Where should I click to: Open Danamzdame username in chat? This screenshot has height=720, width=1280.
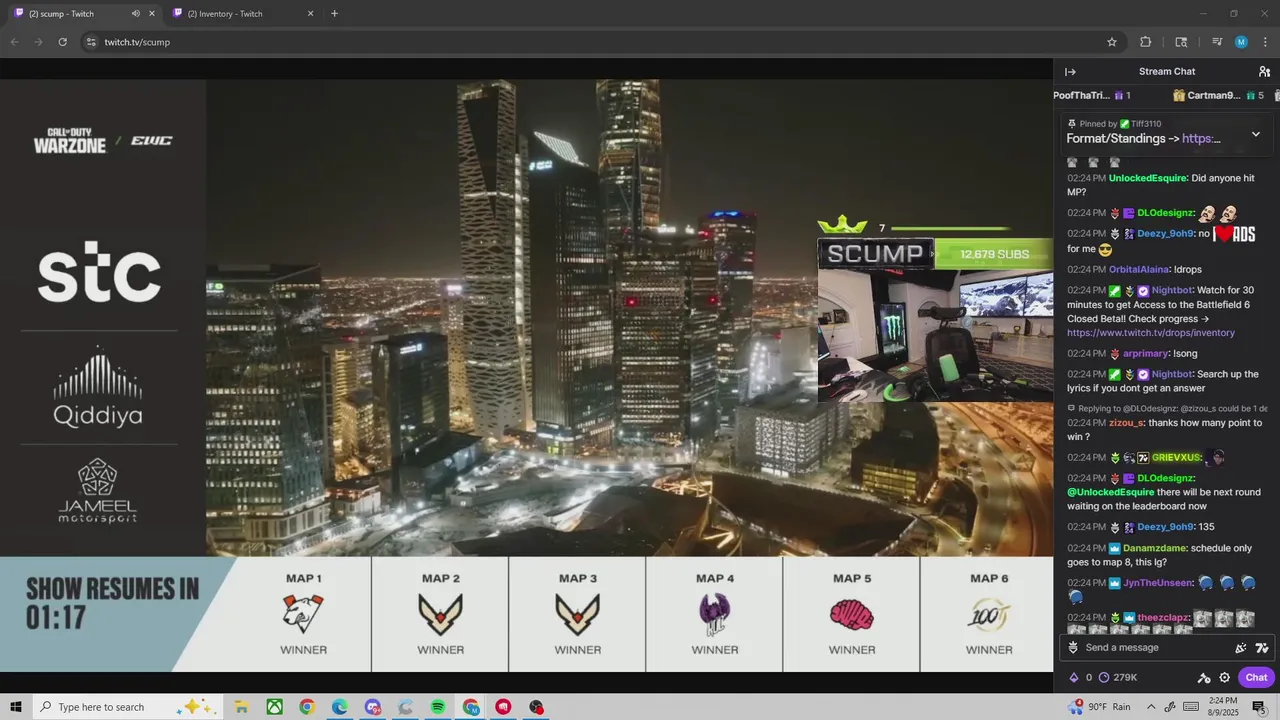pos(1154,548)
